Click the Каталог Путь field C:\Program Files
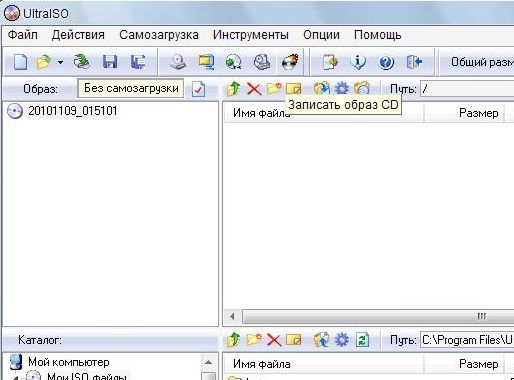The width and height of the screenshot is (514, 380). 467,340
